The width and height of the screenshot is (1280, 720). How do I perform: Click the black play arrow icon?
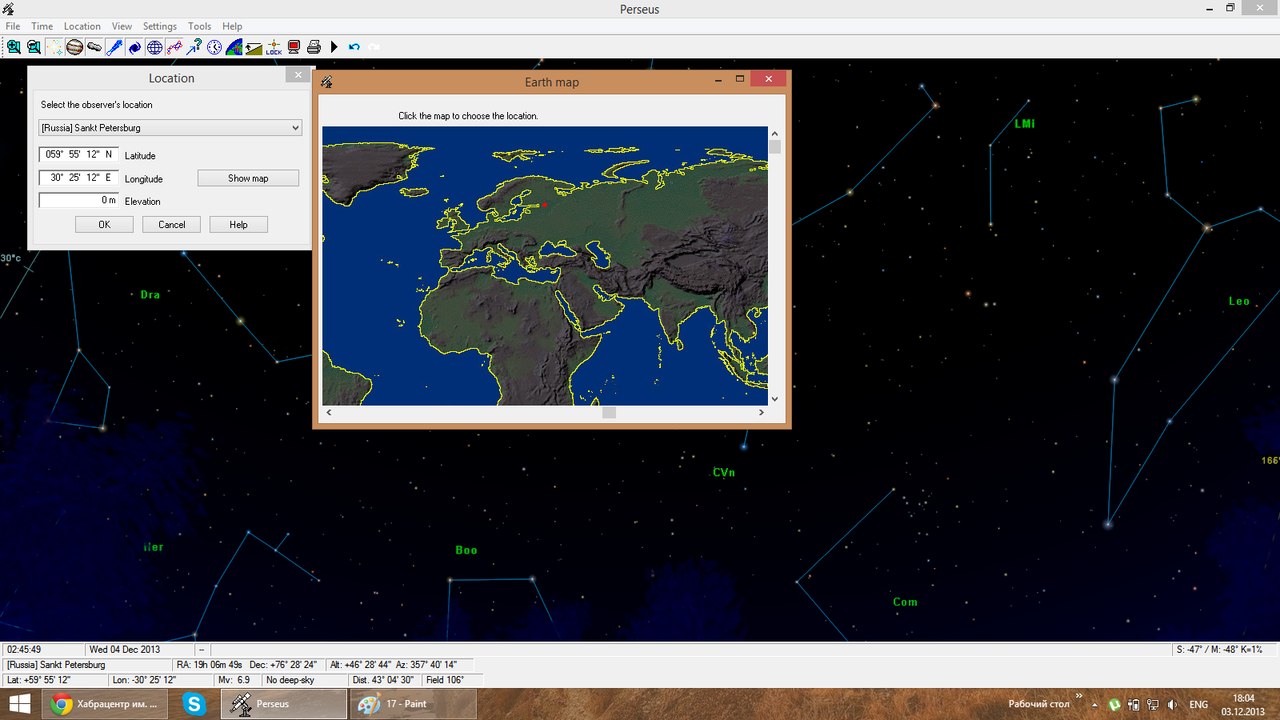(x=335, y=47)
